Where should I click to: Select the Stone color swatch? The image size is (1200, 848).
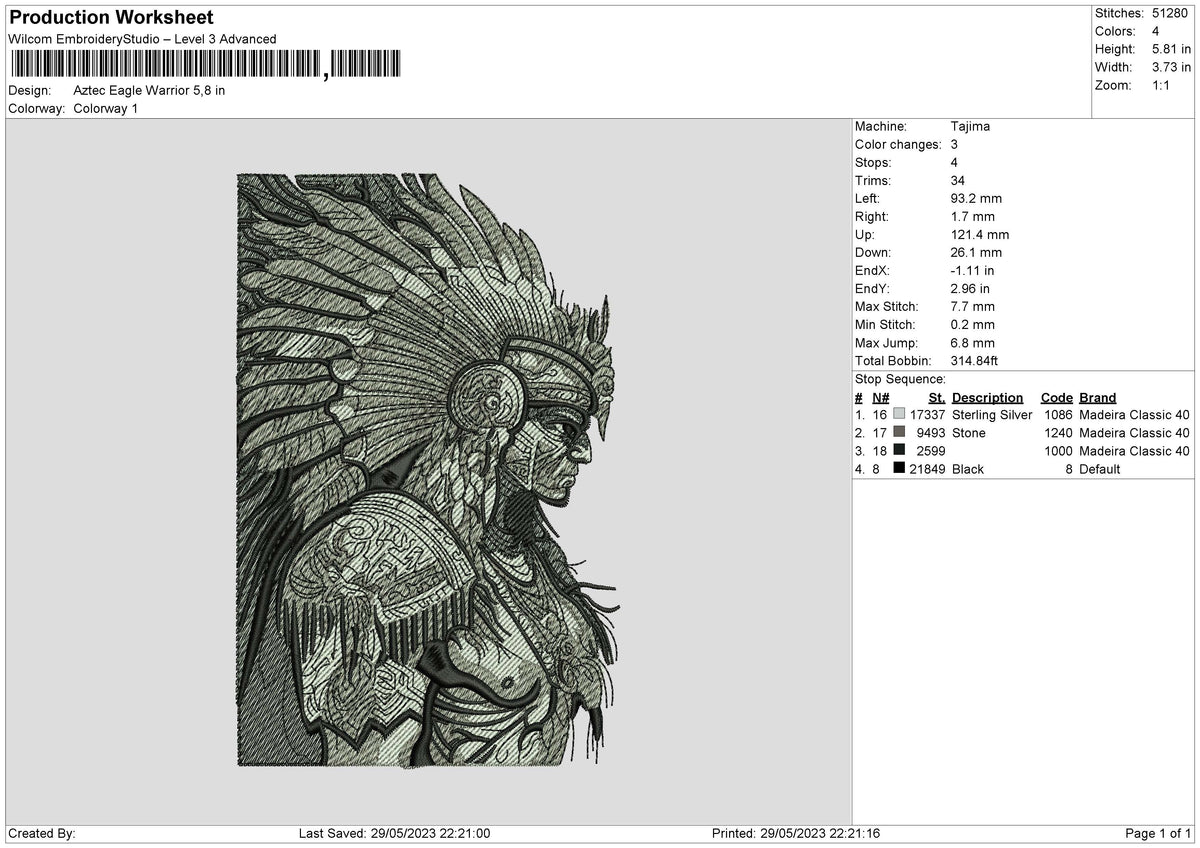click(900, 433)
